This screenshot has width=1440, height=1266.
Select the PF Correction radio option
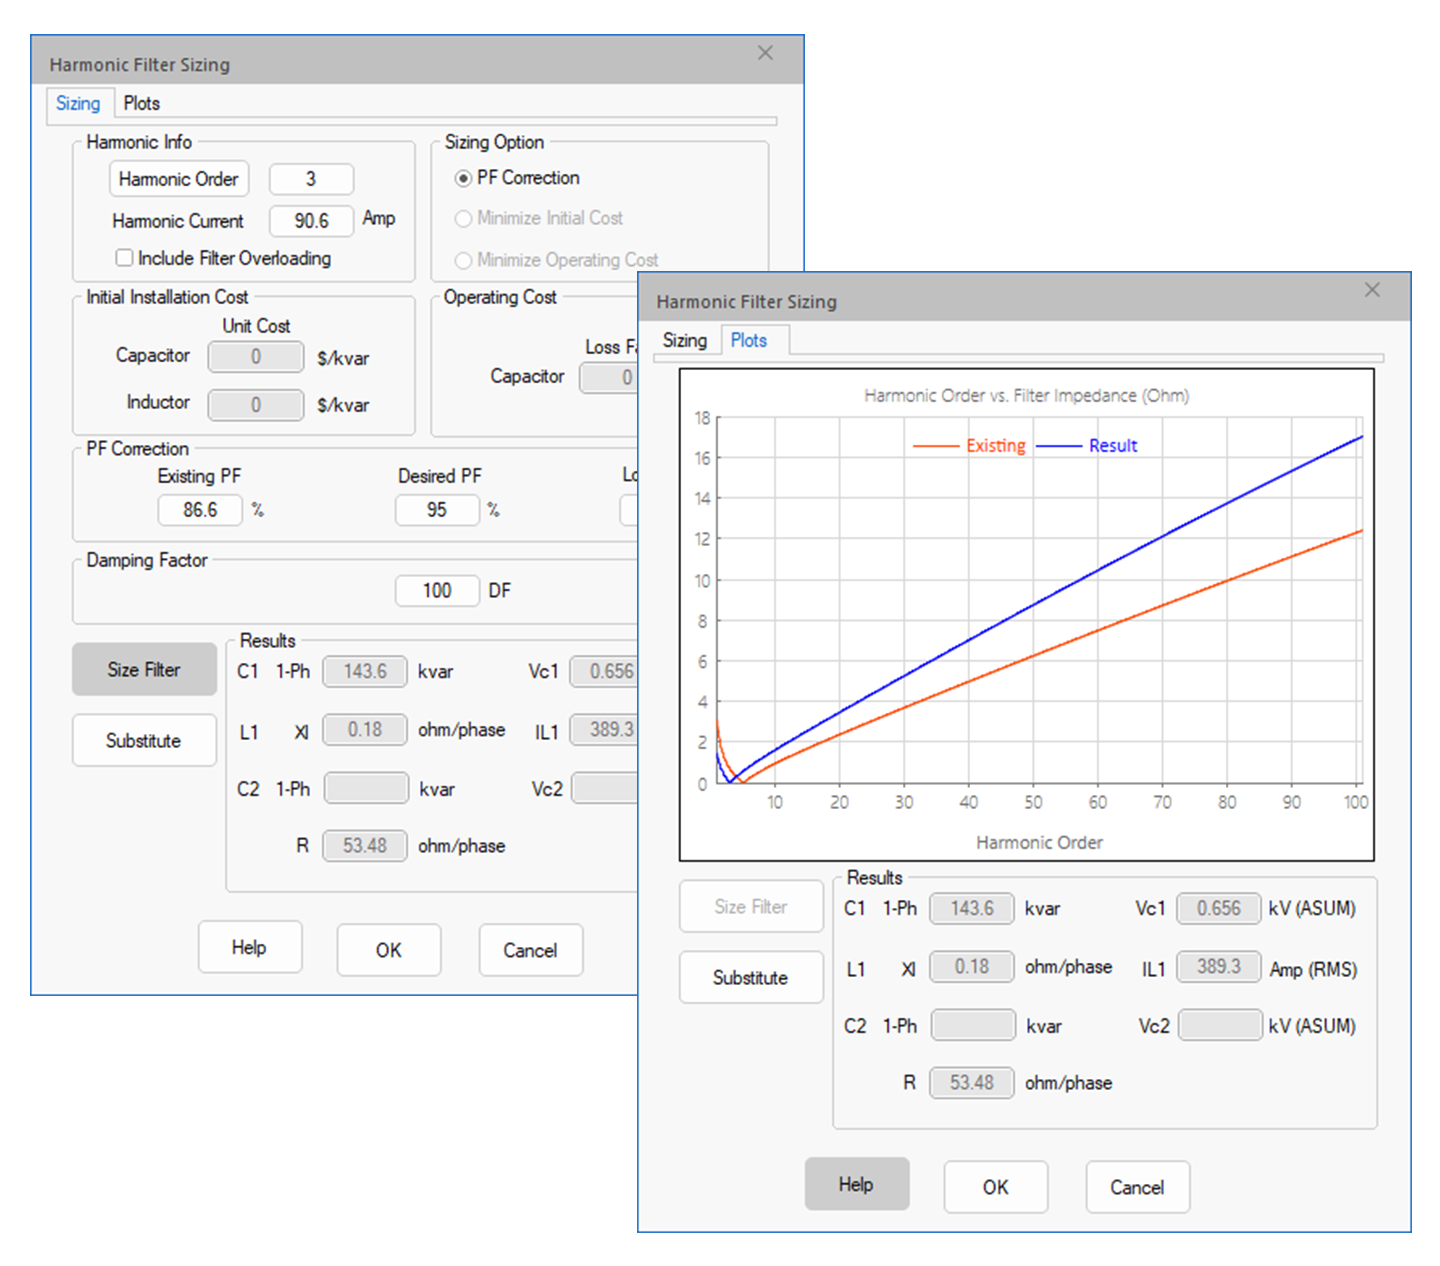(463, 178)
